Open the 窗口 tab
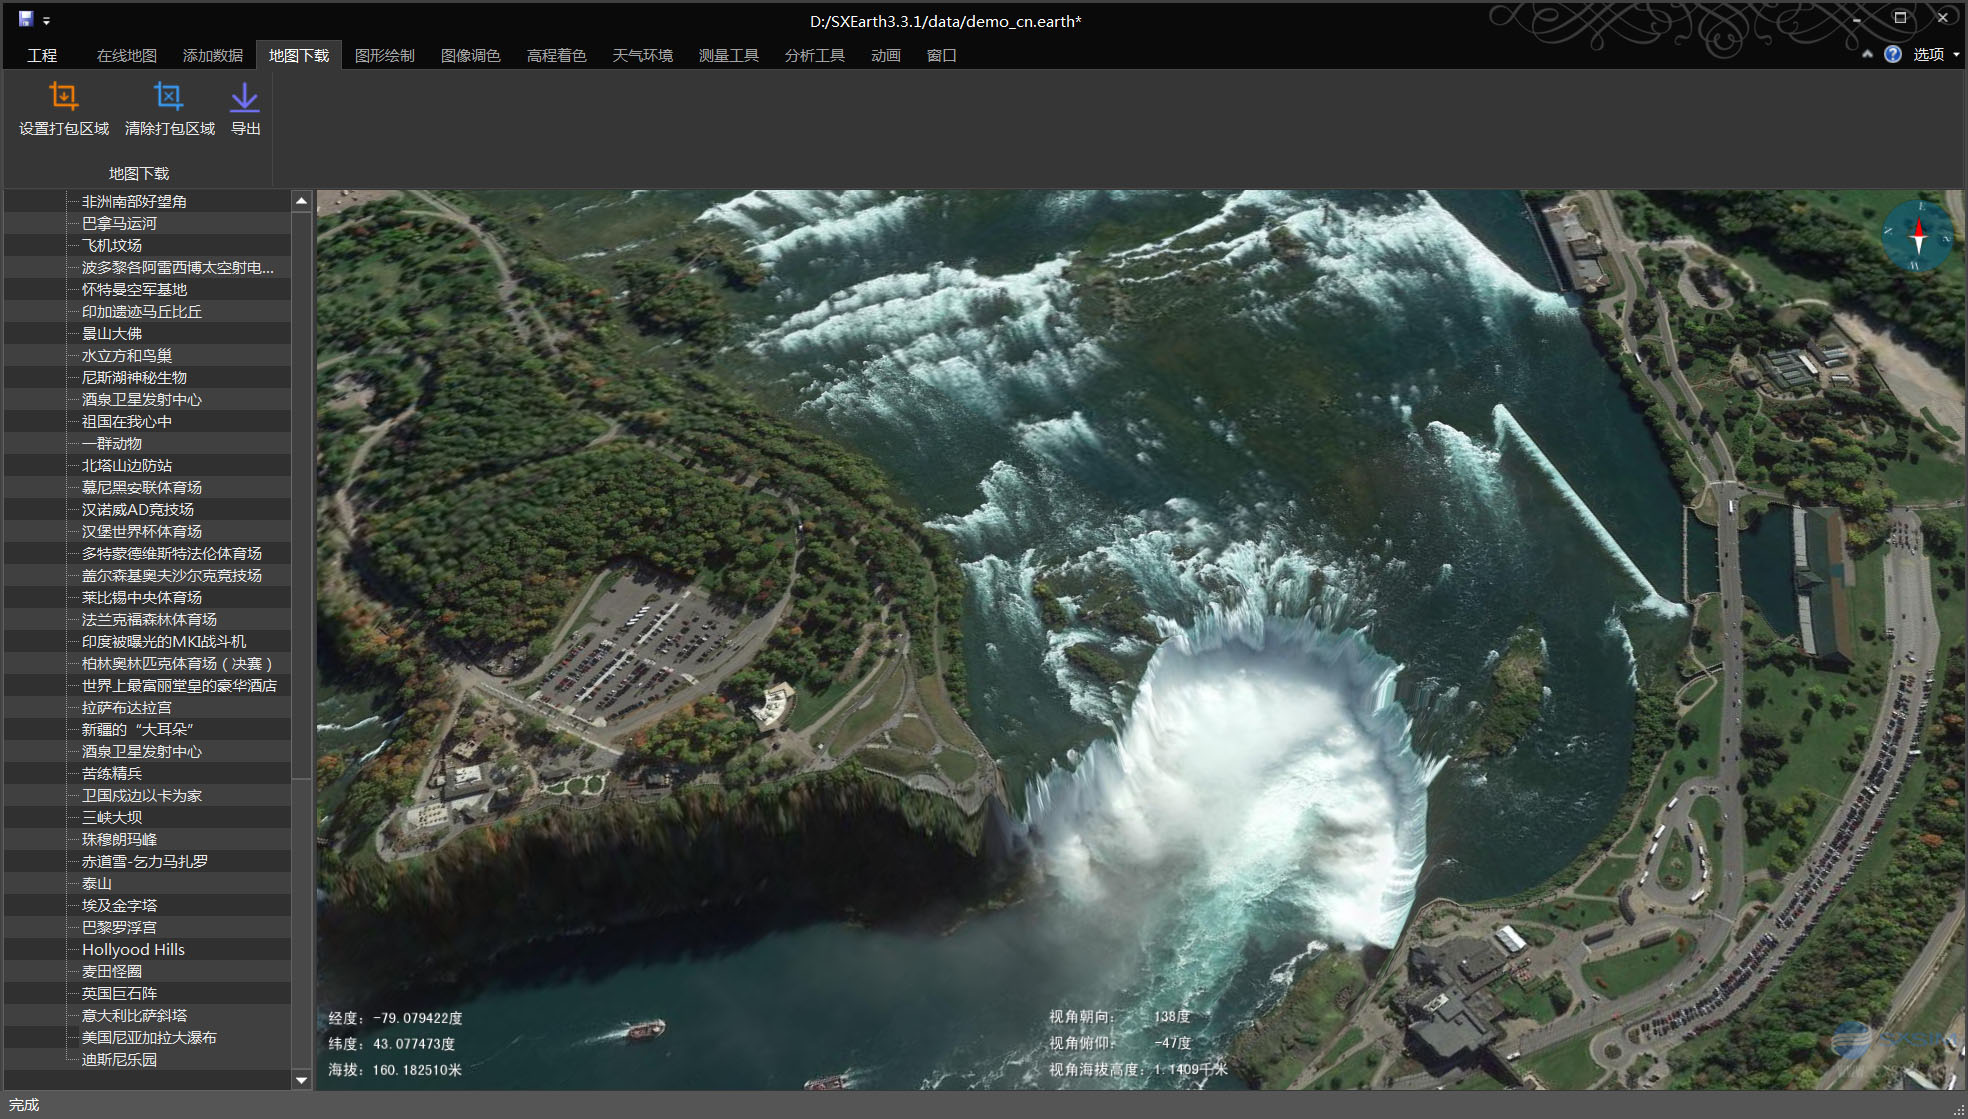This screenshot has height=1119, width=1968. (x=942, y=55)
